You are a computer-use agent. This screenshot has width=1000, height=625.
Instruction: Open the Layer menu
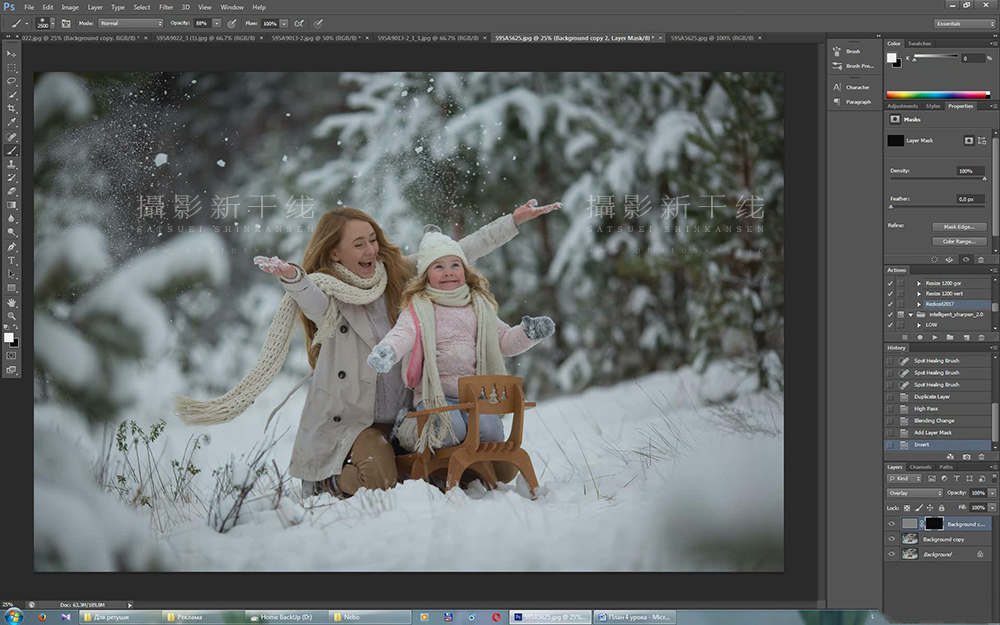[x=95, y=7]
